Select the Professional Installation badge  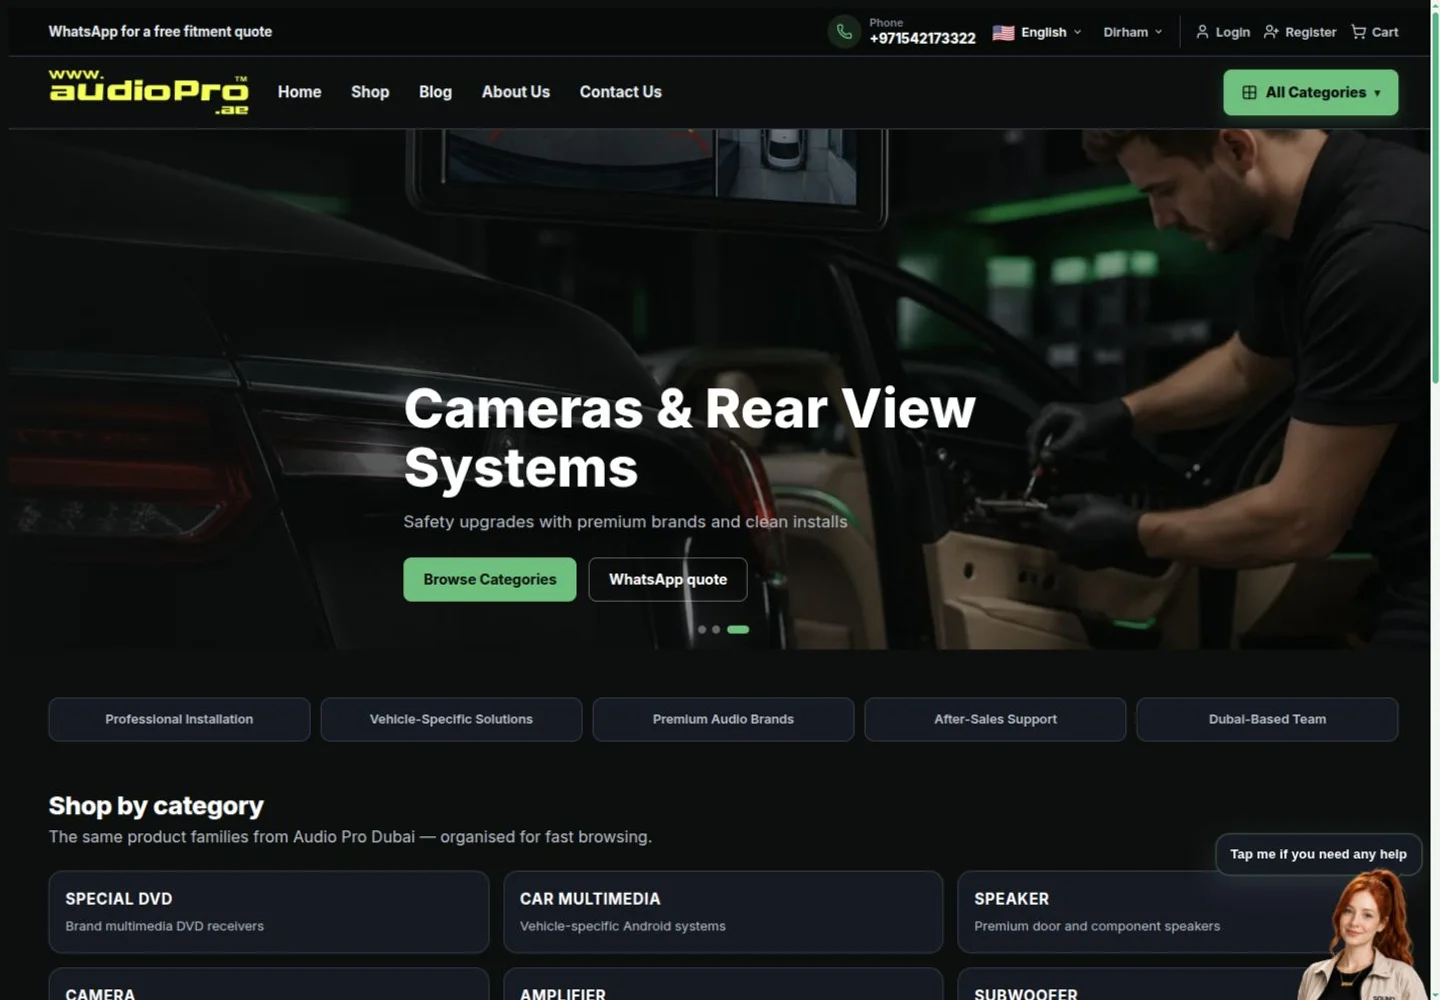click(179, 719)
